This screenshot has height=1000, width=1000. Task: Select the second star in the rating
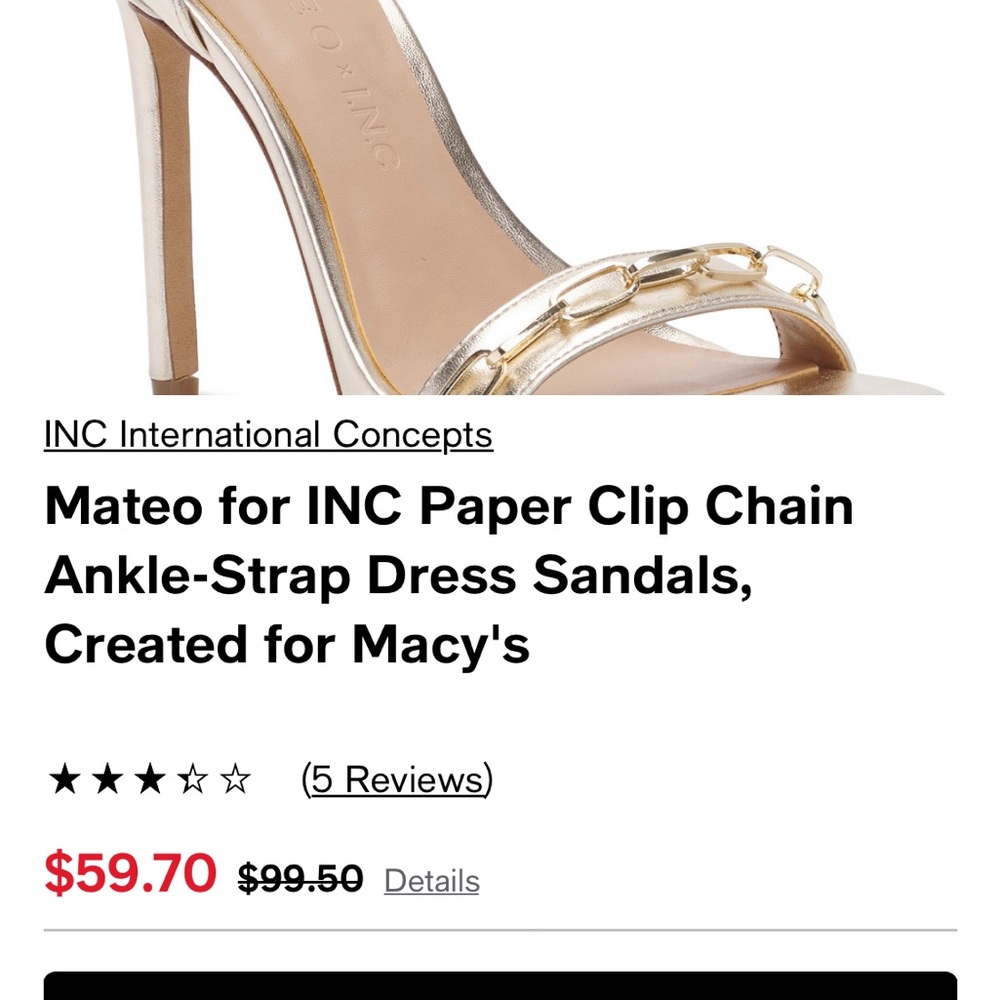(x=107, y=779)
